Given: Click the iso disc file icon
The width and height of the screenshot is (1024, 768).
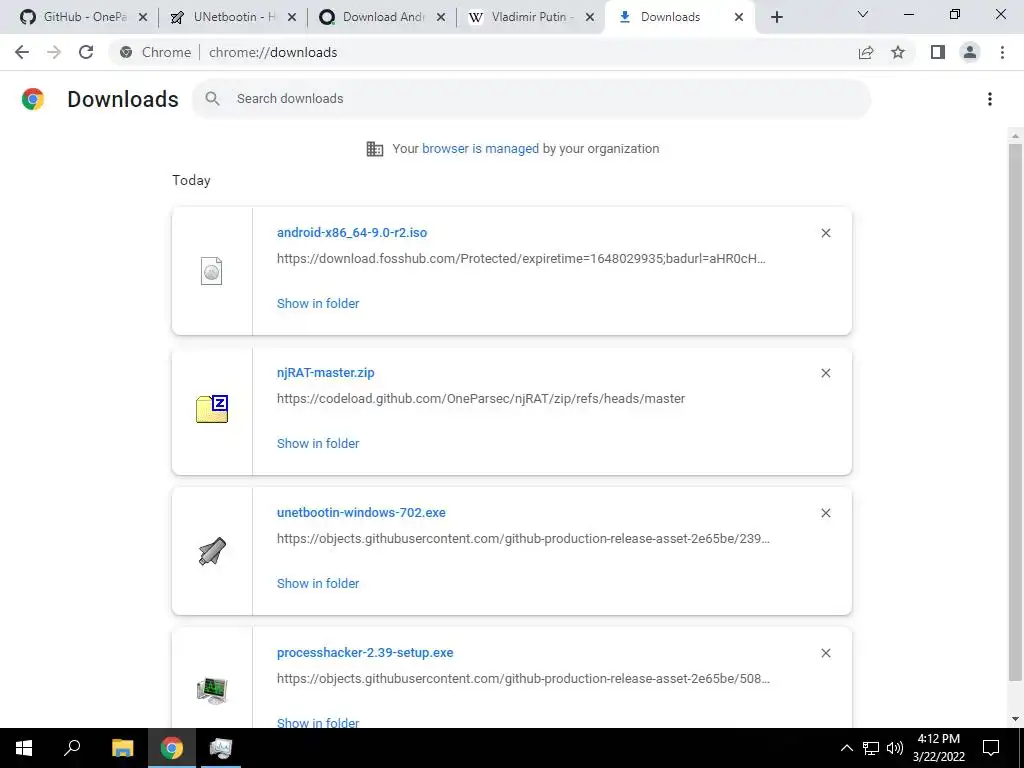Looking at the screenshot, I should [211, 271].
